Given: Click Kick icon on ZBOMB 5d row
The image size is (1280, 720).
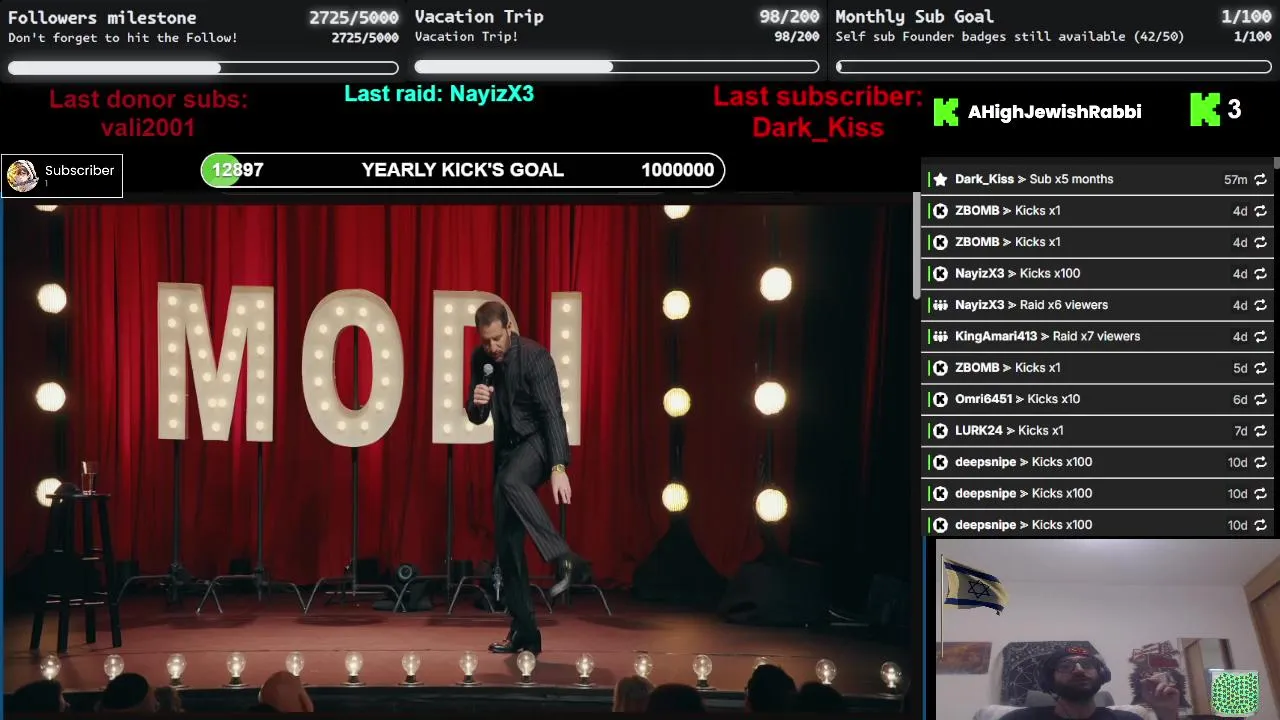Looking at the screenshot, I should point(940,368).
